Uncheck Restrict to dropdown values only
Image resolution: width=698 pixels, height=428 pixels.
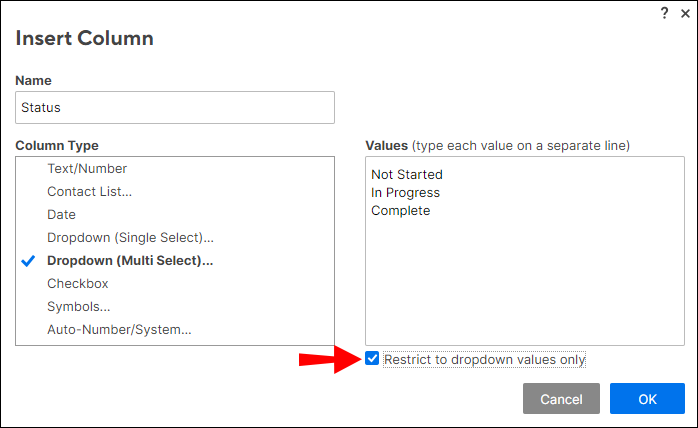pos(372,359)
